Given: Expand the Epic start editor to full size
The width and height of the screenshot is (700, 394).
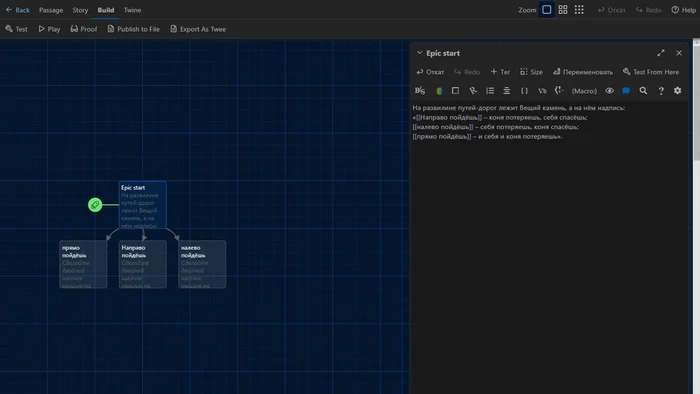Looking at the screenshot, I should (661, 53).
